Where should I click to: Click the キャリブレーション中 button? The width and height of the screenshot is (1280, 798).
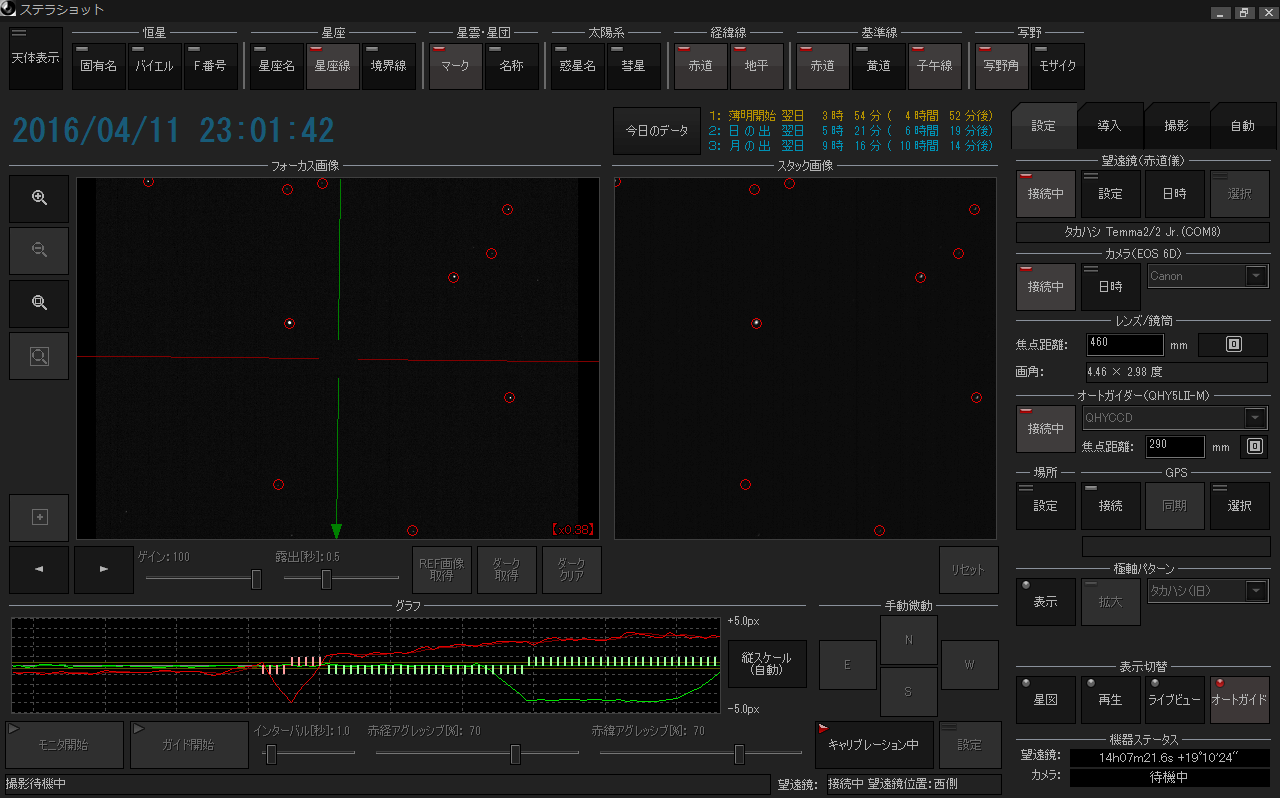874,745
